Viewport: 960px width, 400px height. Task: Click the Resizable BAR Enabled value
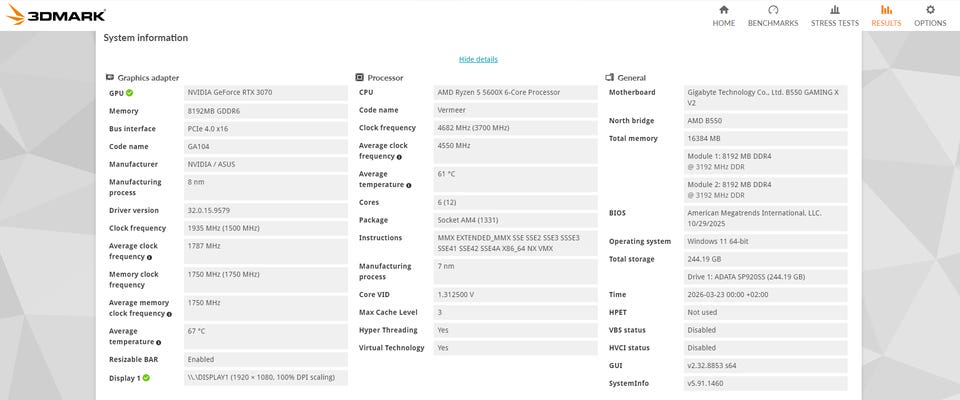[266, 360]
